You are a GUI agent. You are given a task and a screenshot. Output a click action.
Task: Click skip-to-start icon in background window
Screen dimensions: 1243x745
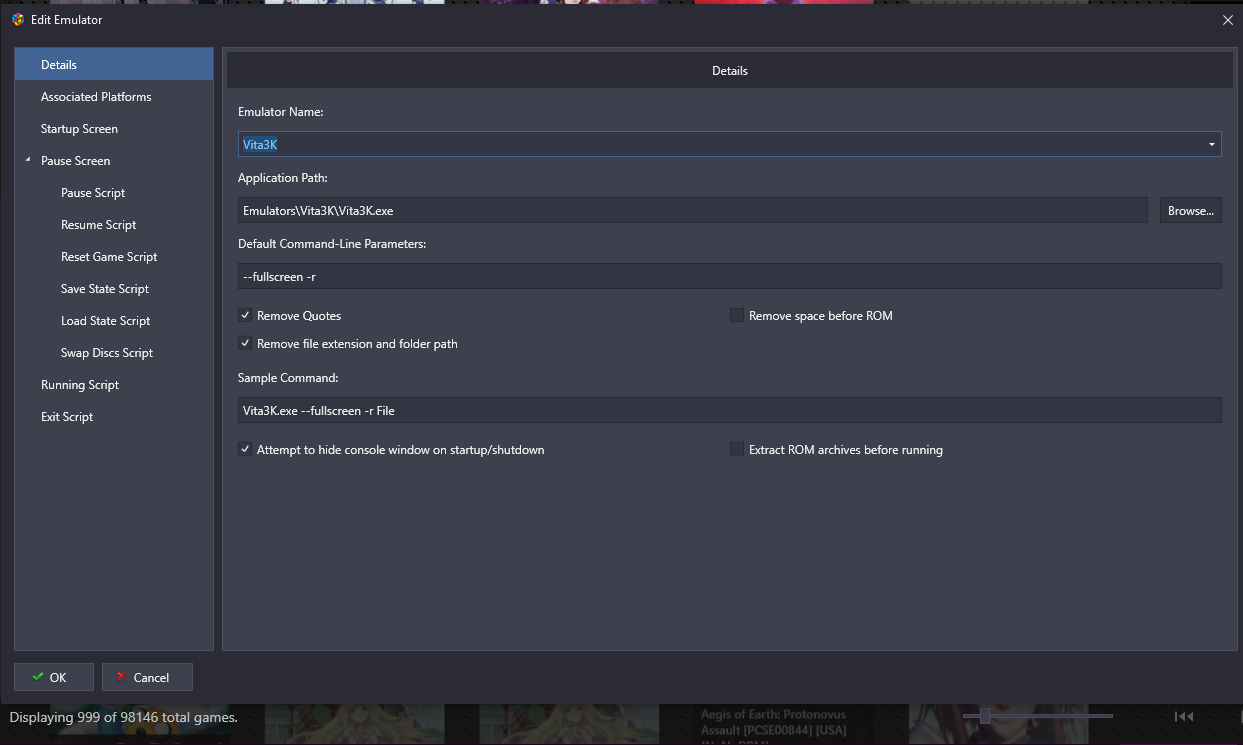tap(1184, 716)
